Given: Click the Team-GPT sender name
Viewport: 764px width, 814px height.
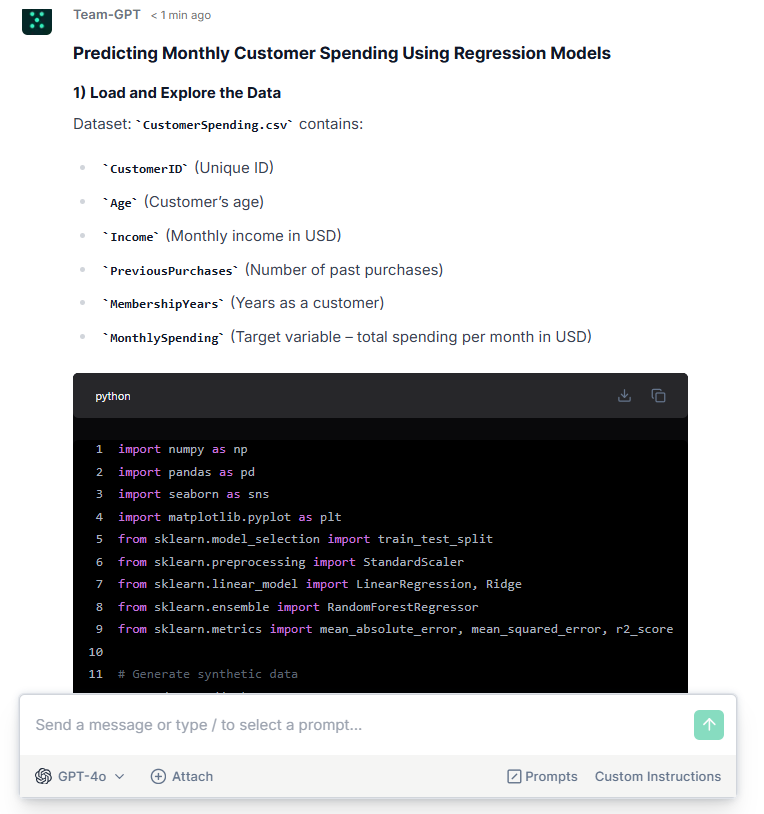Looking at the screenshot, I should tap(107, 15).
